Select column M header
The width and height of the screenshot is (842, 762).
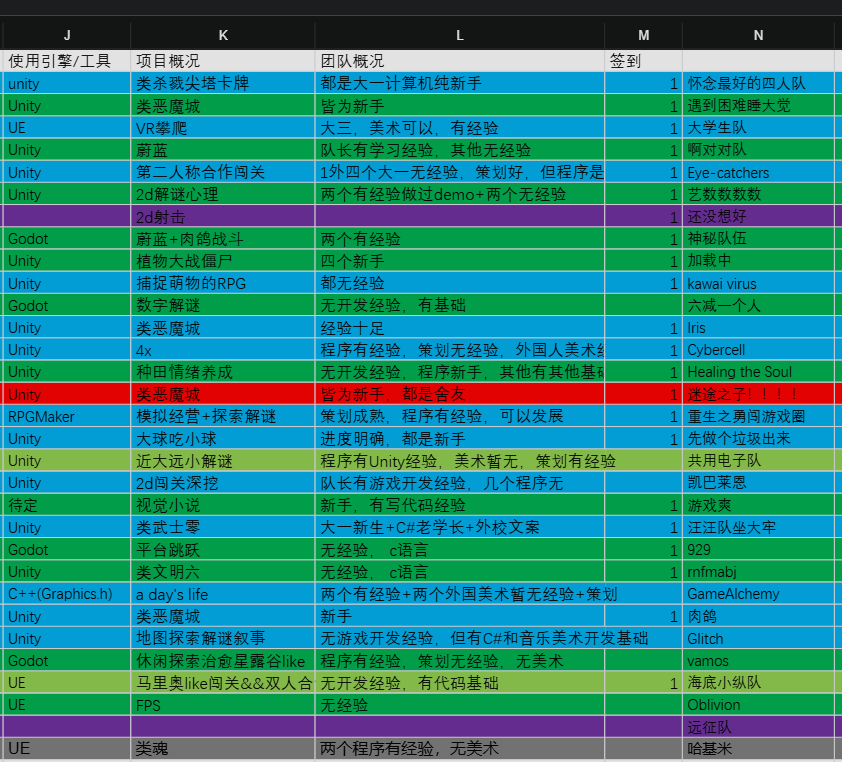point(643,35)
